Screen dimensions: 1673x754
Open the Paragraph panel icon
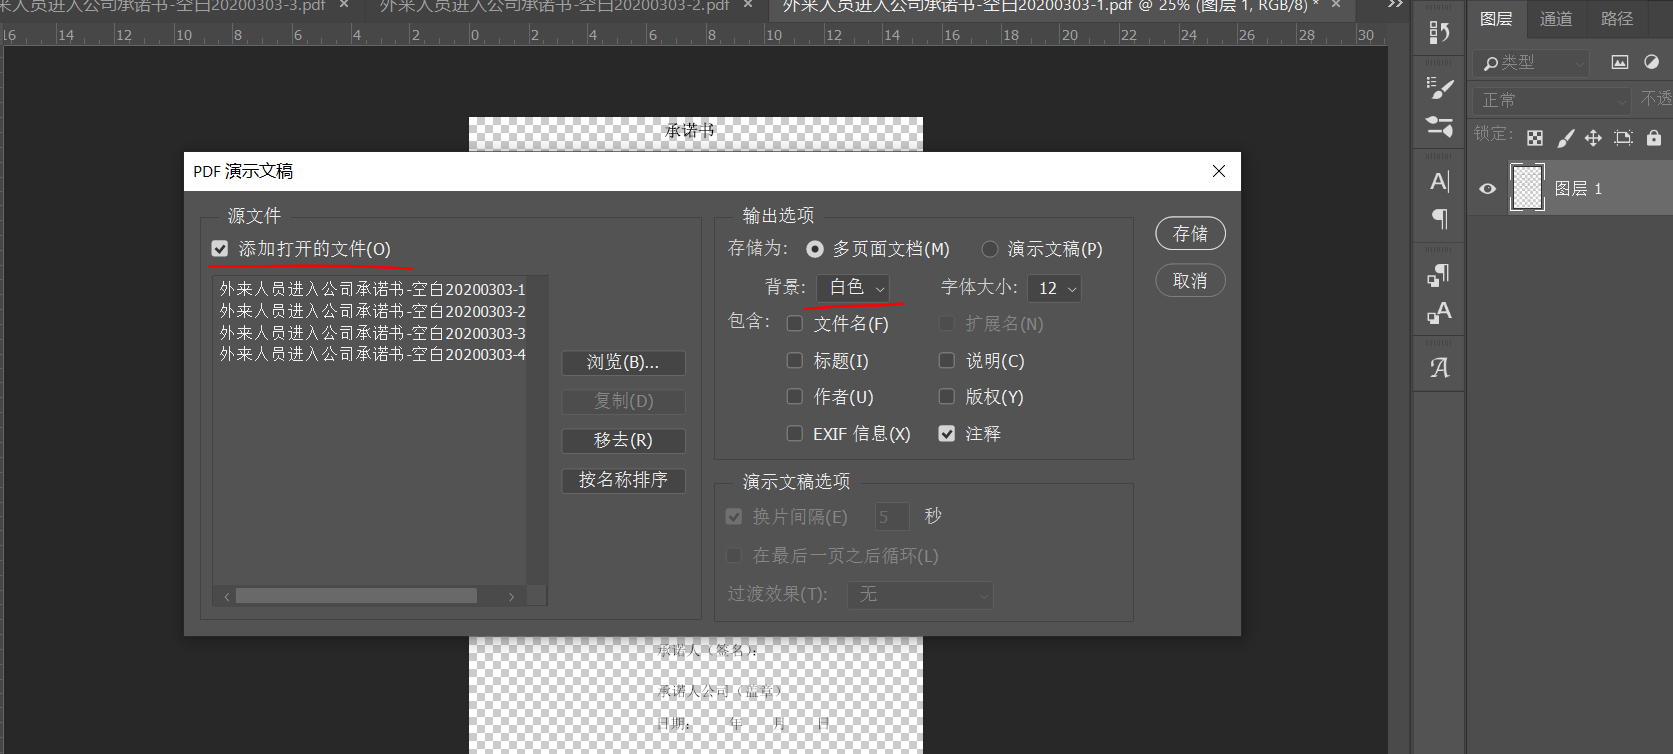point(1439,218)
